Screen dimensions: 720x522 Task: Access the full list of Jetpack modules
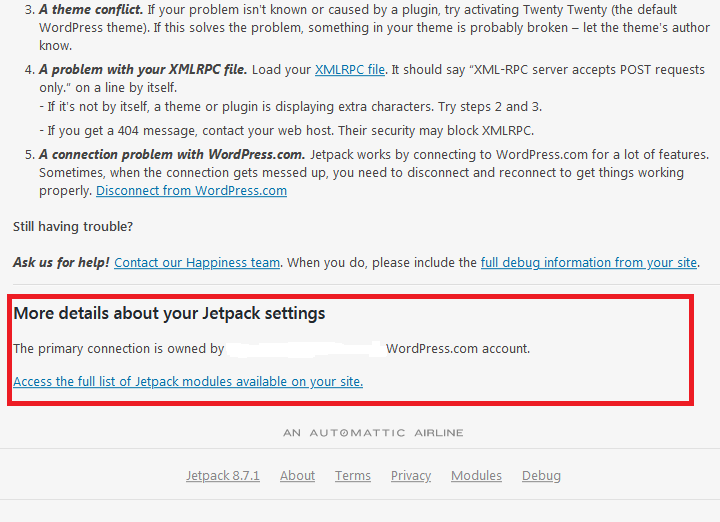coord(188,382)
